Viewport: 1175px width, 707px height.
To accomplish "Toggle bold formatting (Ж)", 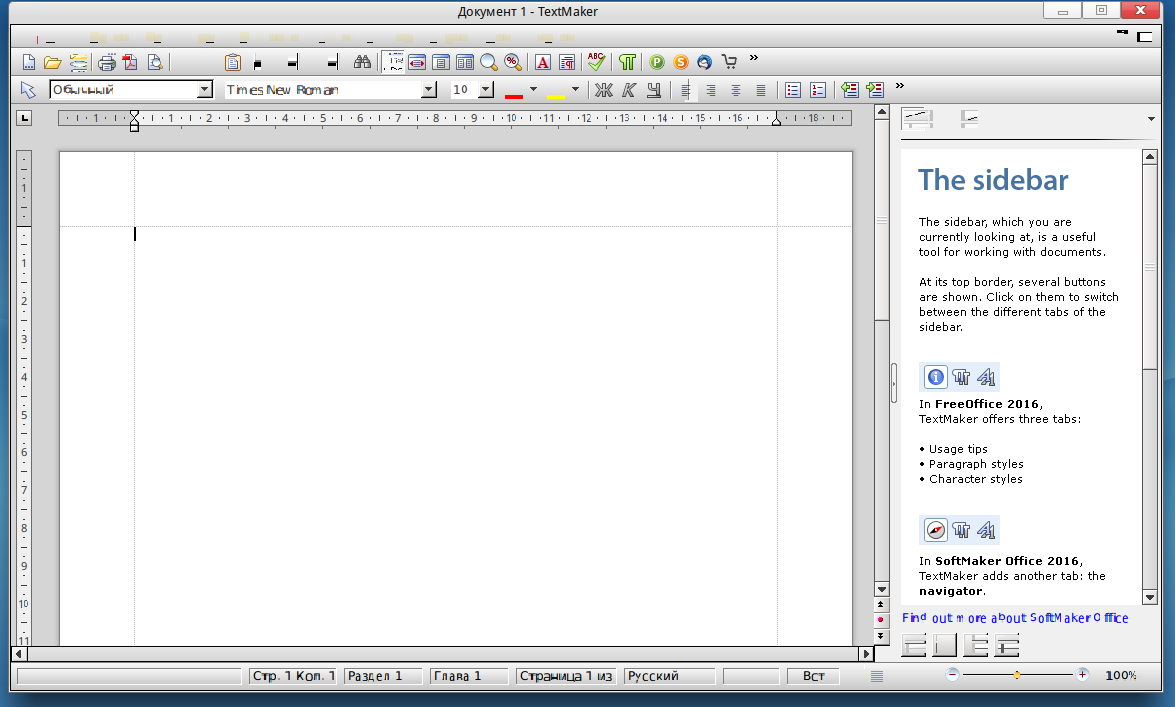I will 603,90.
